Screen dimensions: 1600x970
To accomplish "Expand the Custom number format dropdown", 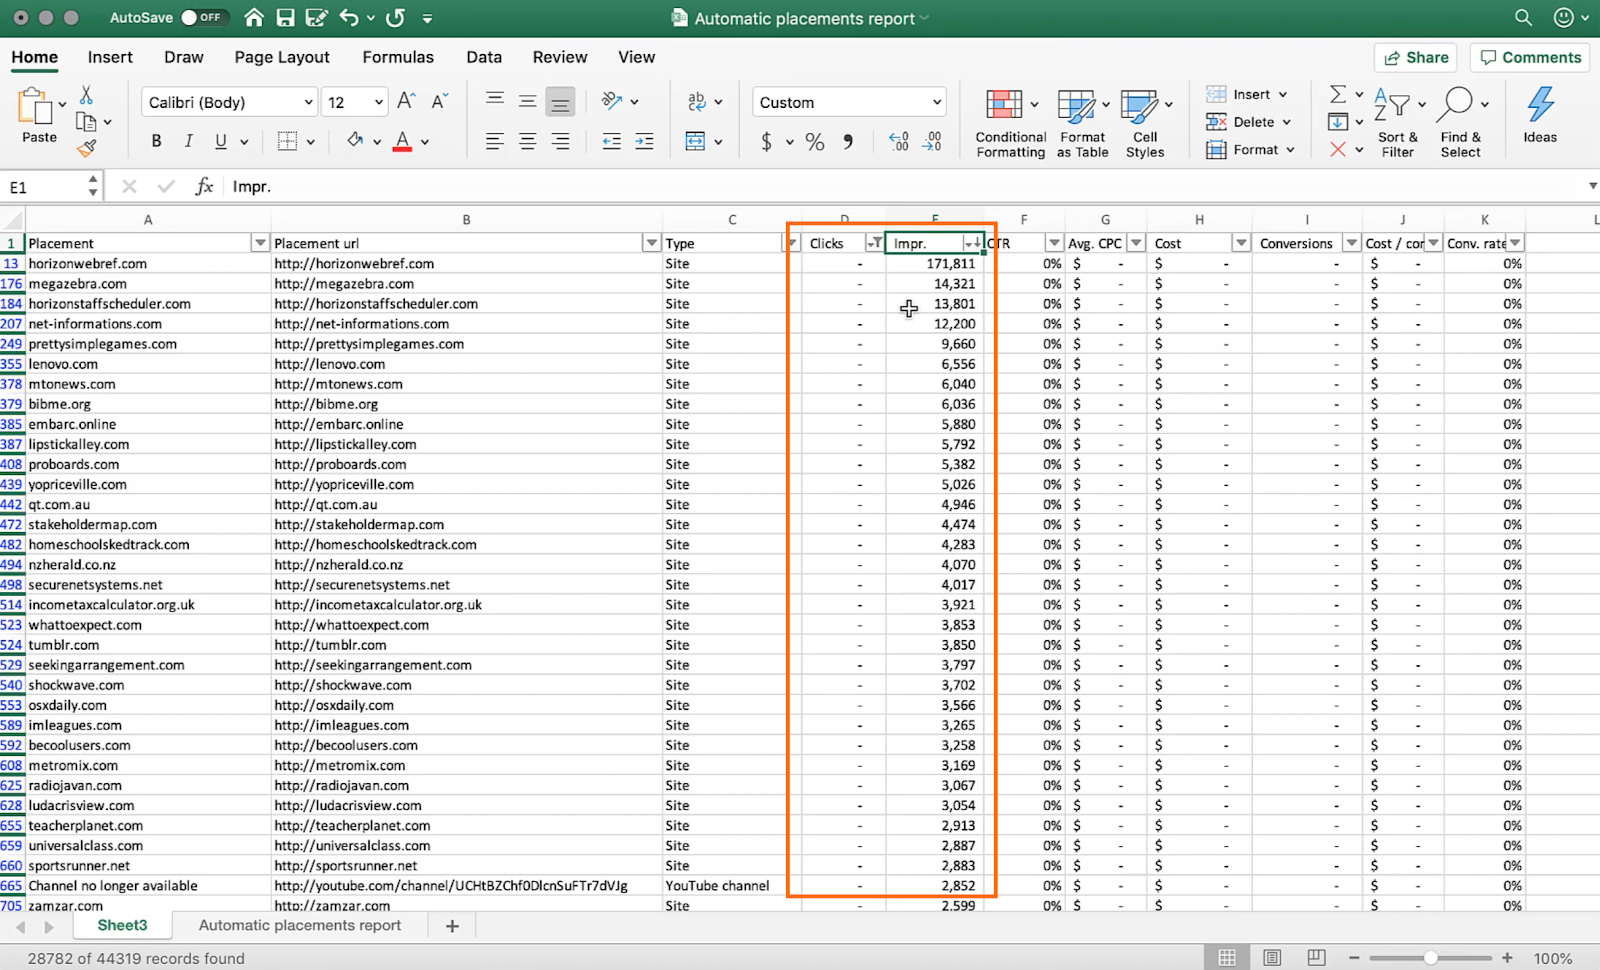I will (937, 102).
